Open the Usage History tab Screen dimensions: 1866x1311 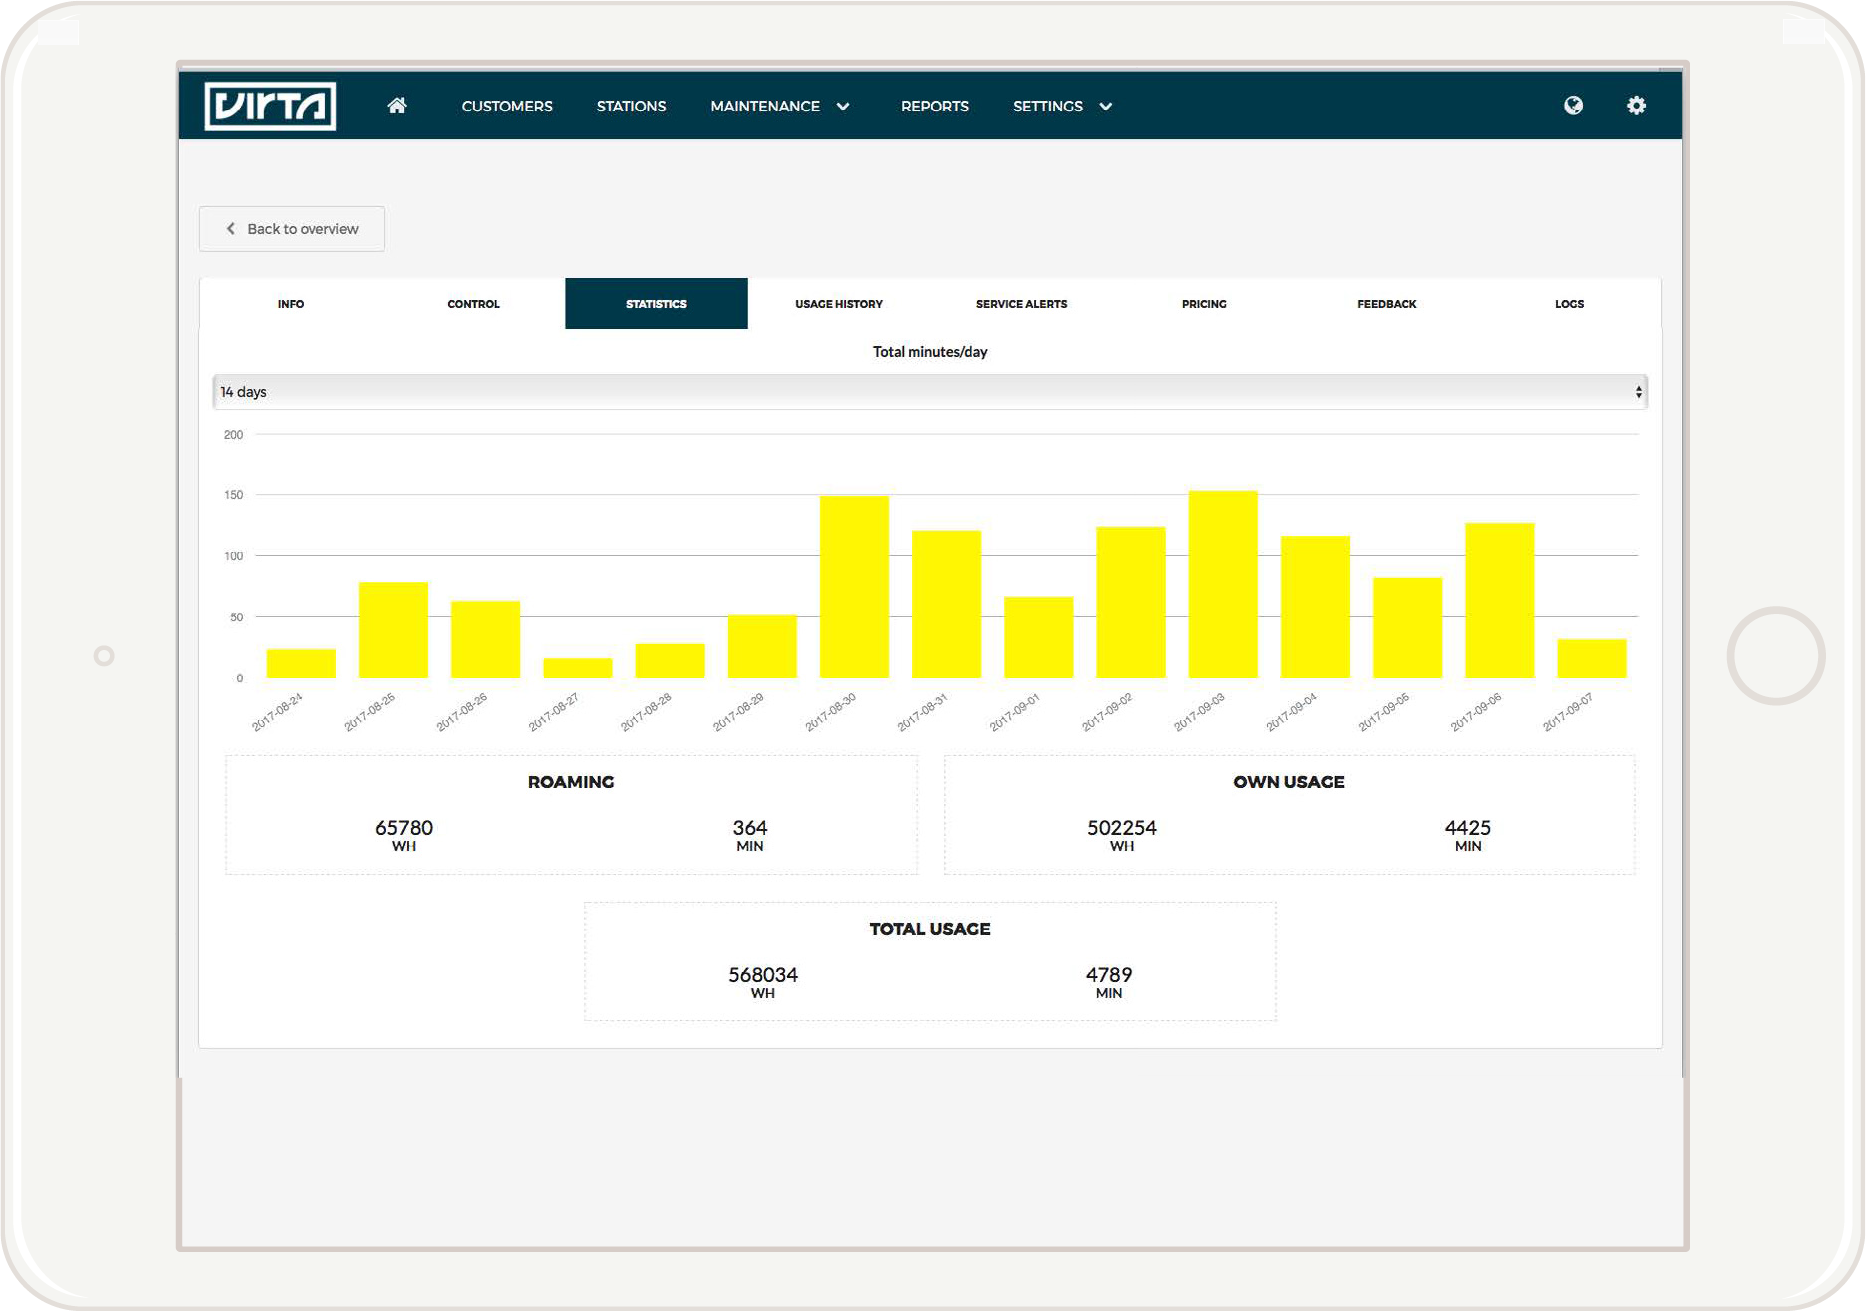click(x=839, y=304)
